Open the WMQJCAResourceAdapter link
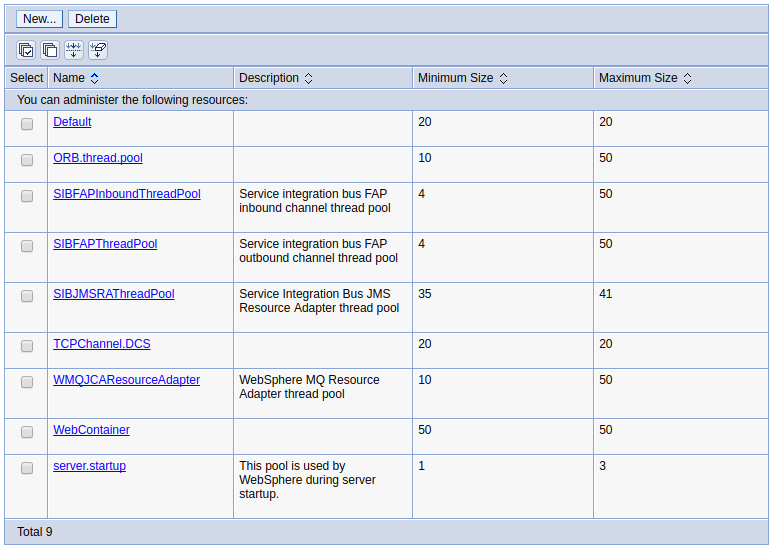 pyautogui.click(x=126, y=380)
